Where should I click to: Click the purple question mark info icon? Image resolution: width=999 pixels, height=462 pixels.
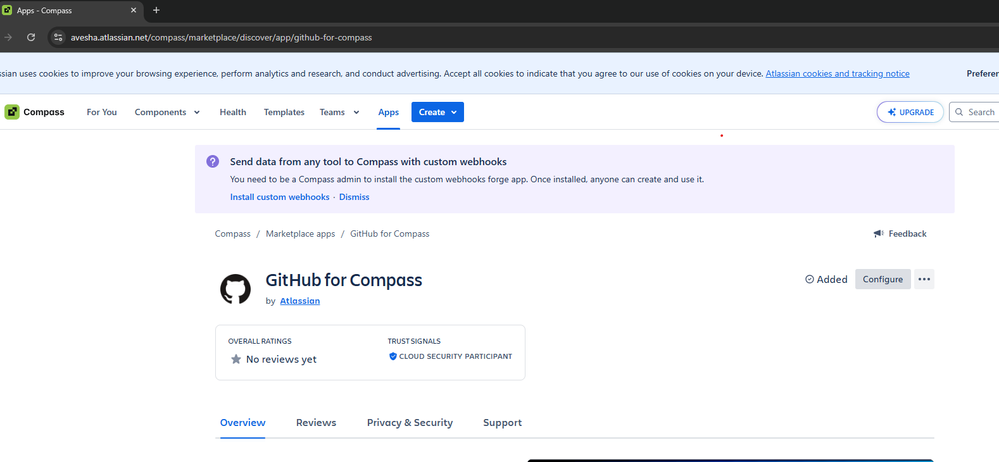pos(213,162)
